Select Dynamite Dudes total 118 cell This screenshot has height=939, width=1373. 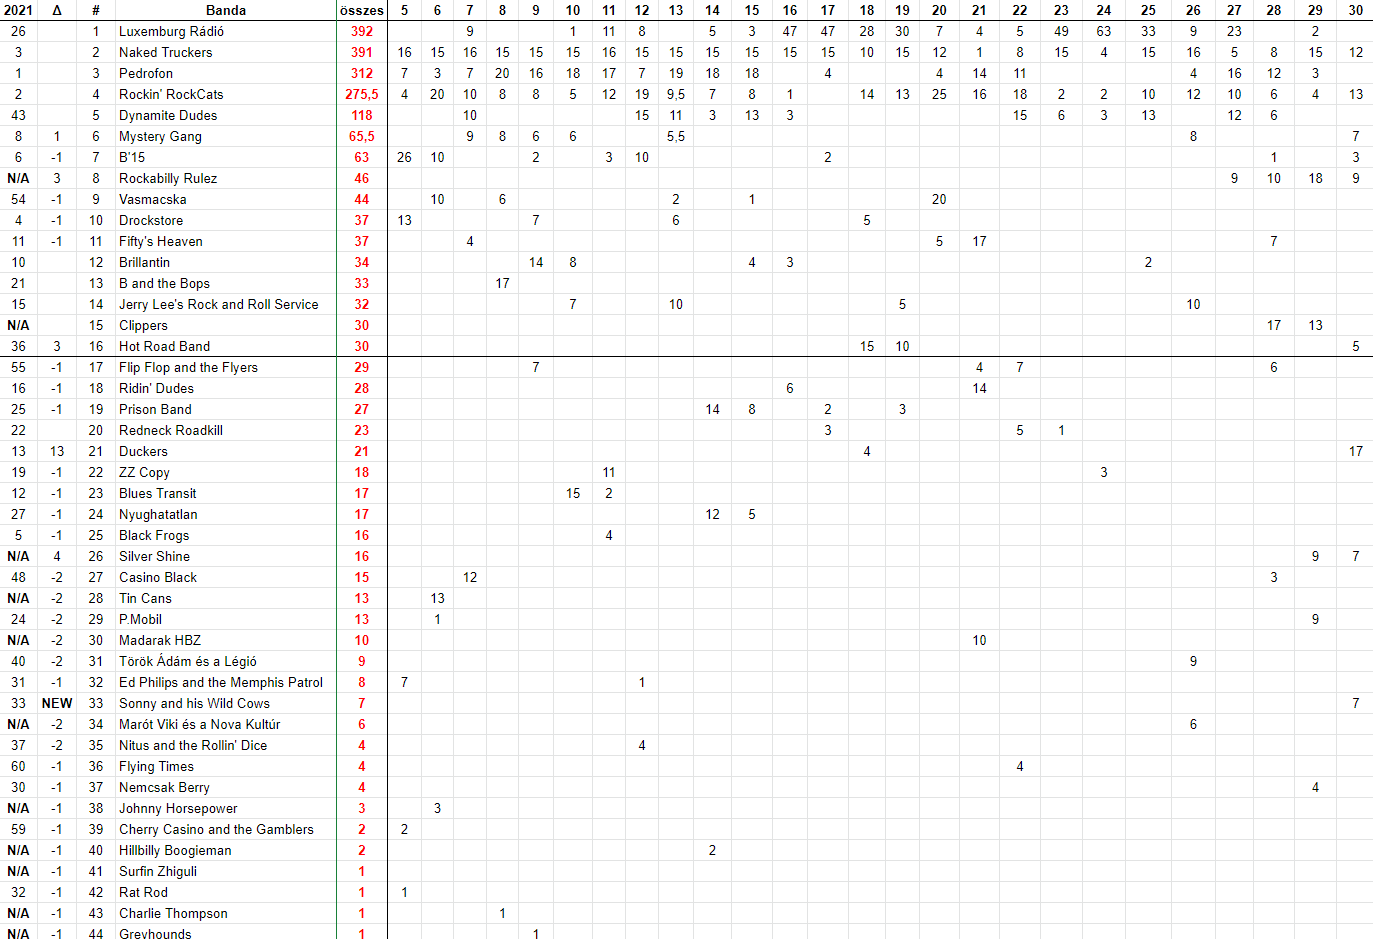point(361,115)
